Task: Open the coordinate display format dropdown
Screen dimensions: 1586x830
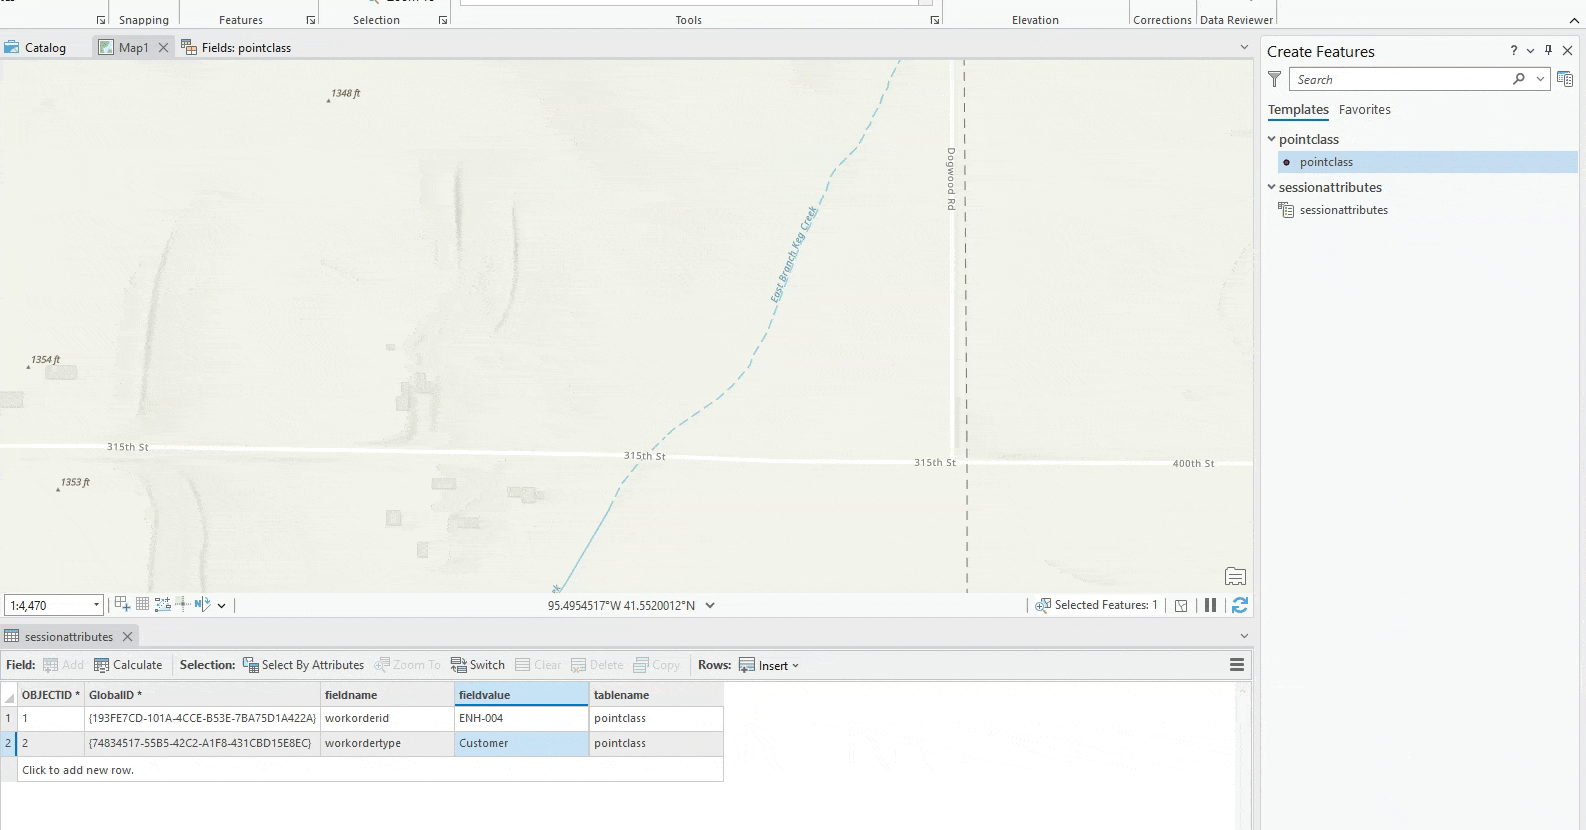Action: click(x=710, y=605)
